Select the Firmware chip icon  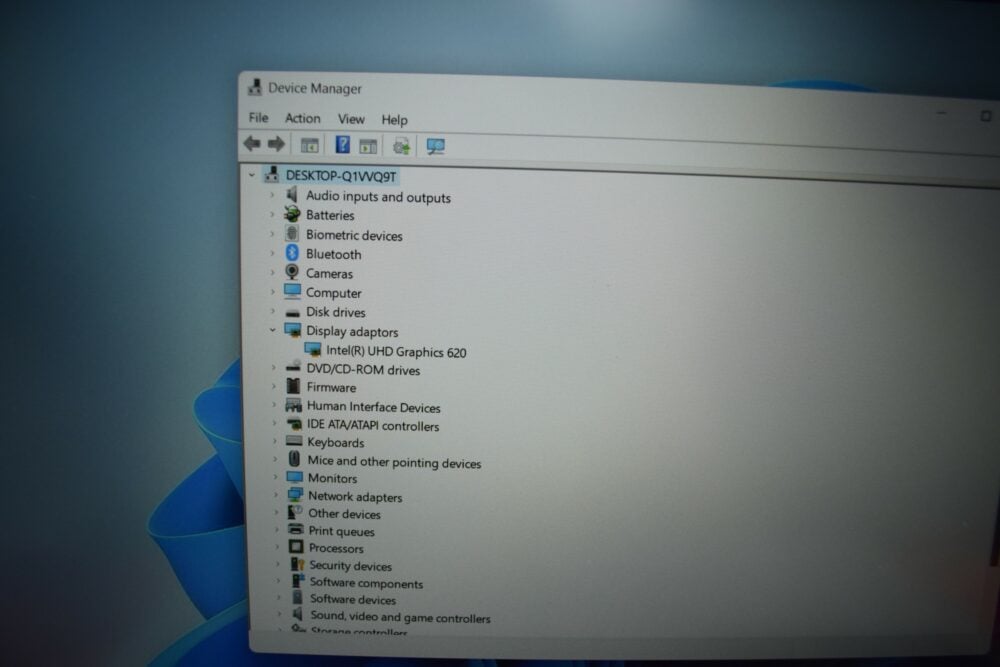pos(293,385)
